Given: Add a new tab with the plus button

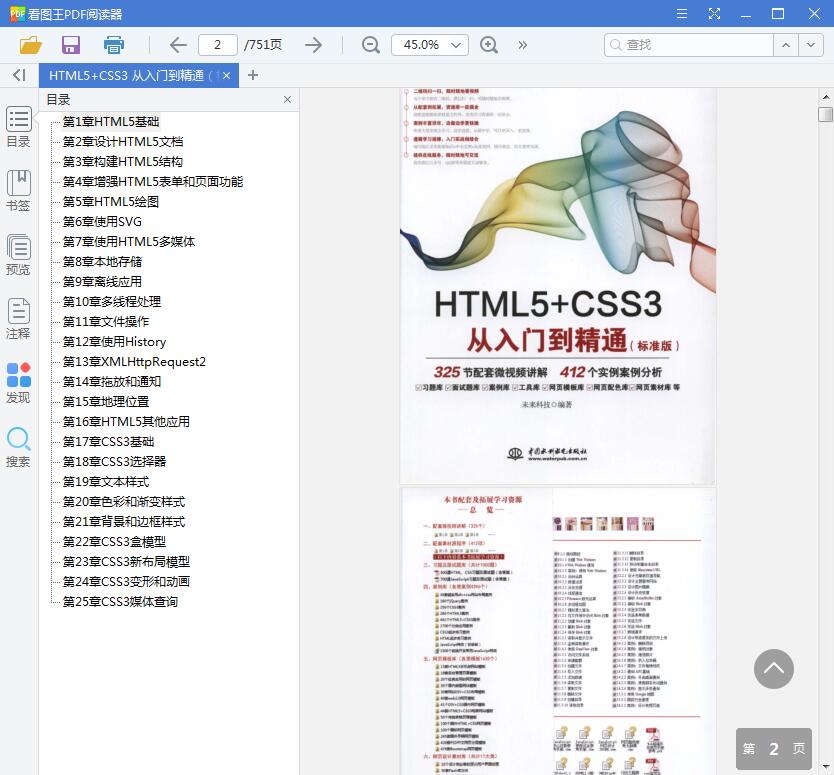Looking at the screenshot, I should [253, 76].
